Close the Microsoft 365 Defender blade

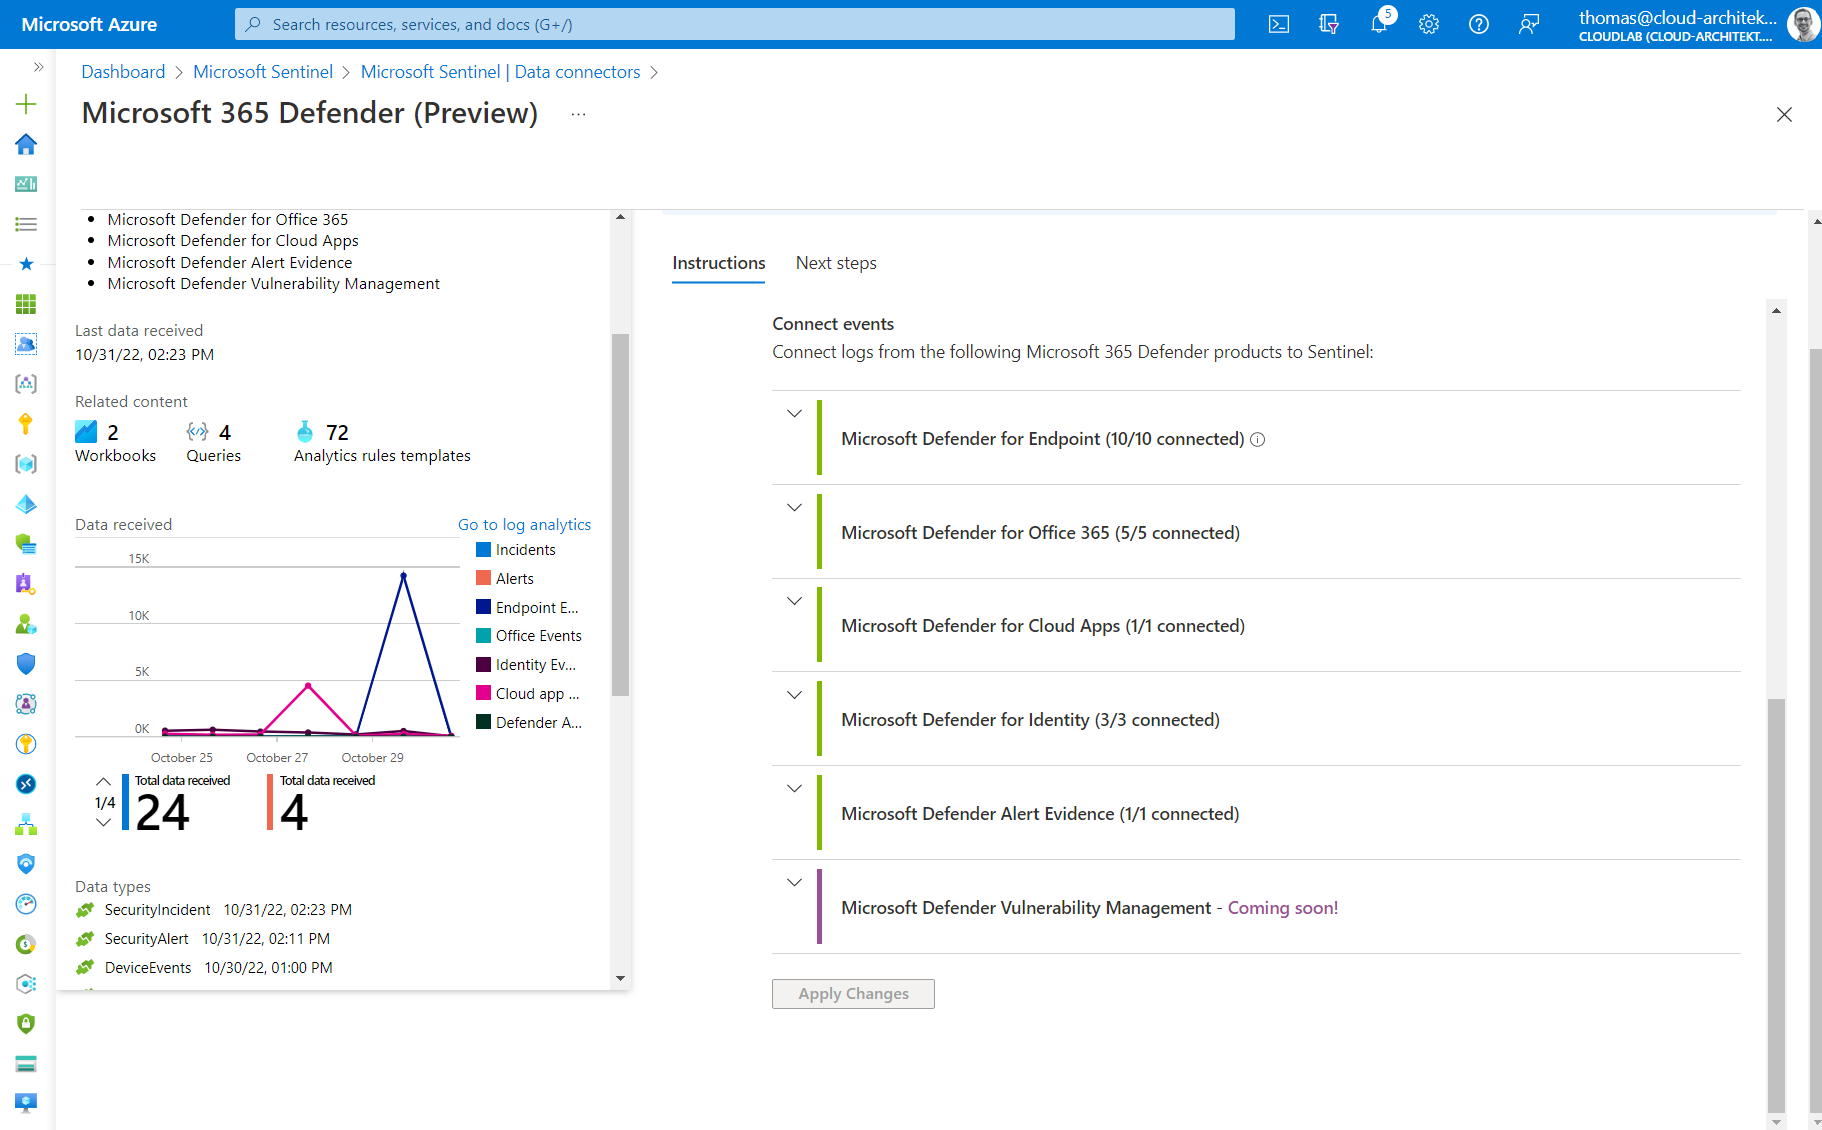point(1784,114)
